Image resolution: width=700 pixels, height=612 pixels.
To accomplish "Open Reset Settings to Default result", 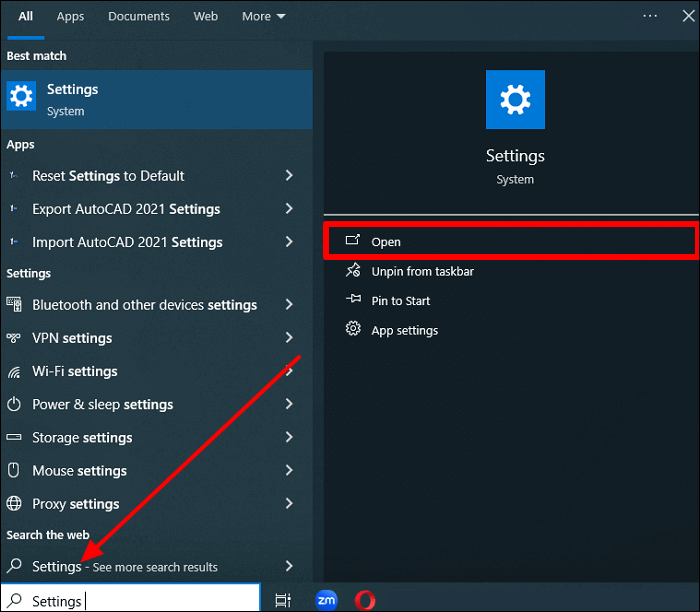I will 157,175.
